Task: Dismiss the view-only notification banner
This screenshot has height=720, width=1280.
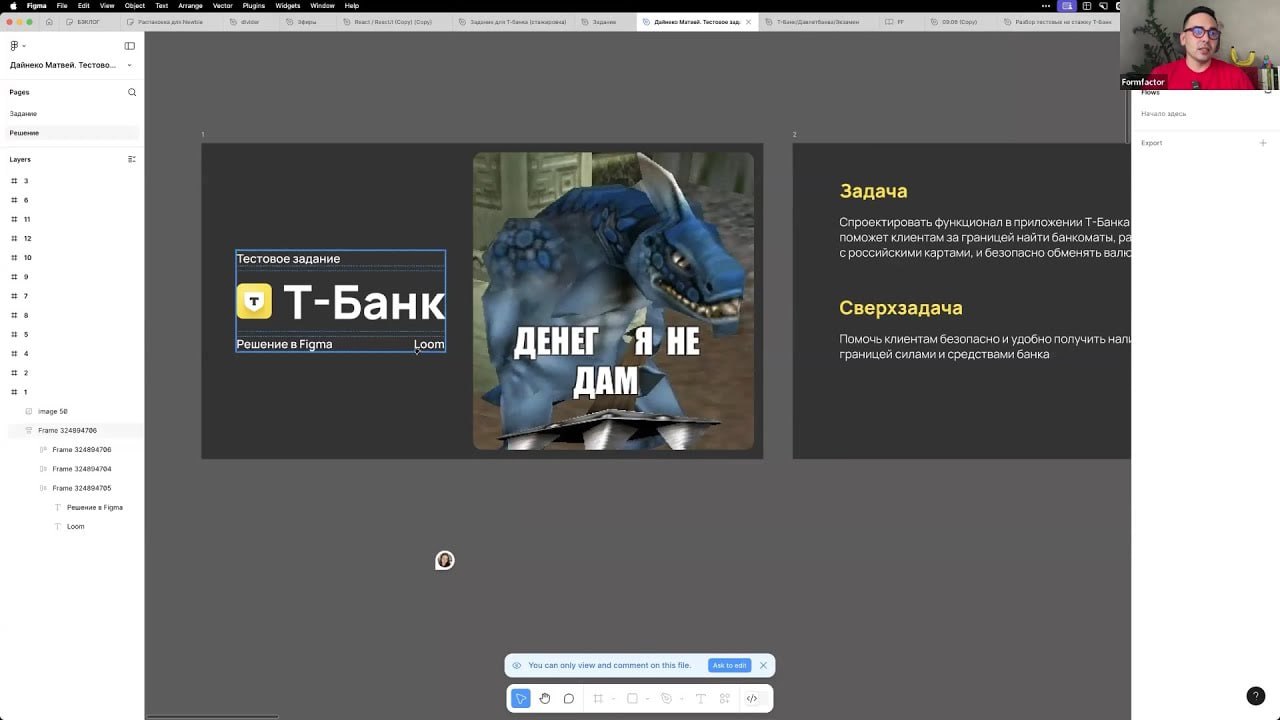Action: point(763,665)
